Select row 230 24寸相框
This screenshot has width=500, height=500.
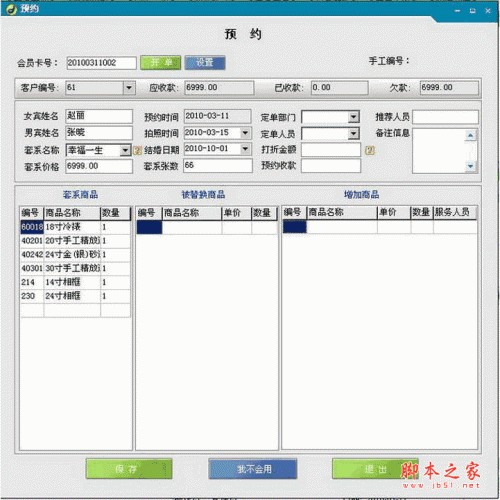[x=75, y=296]
